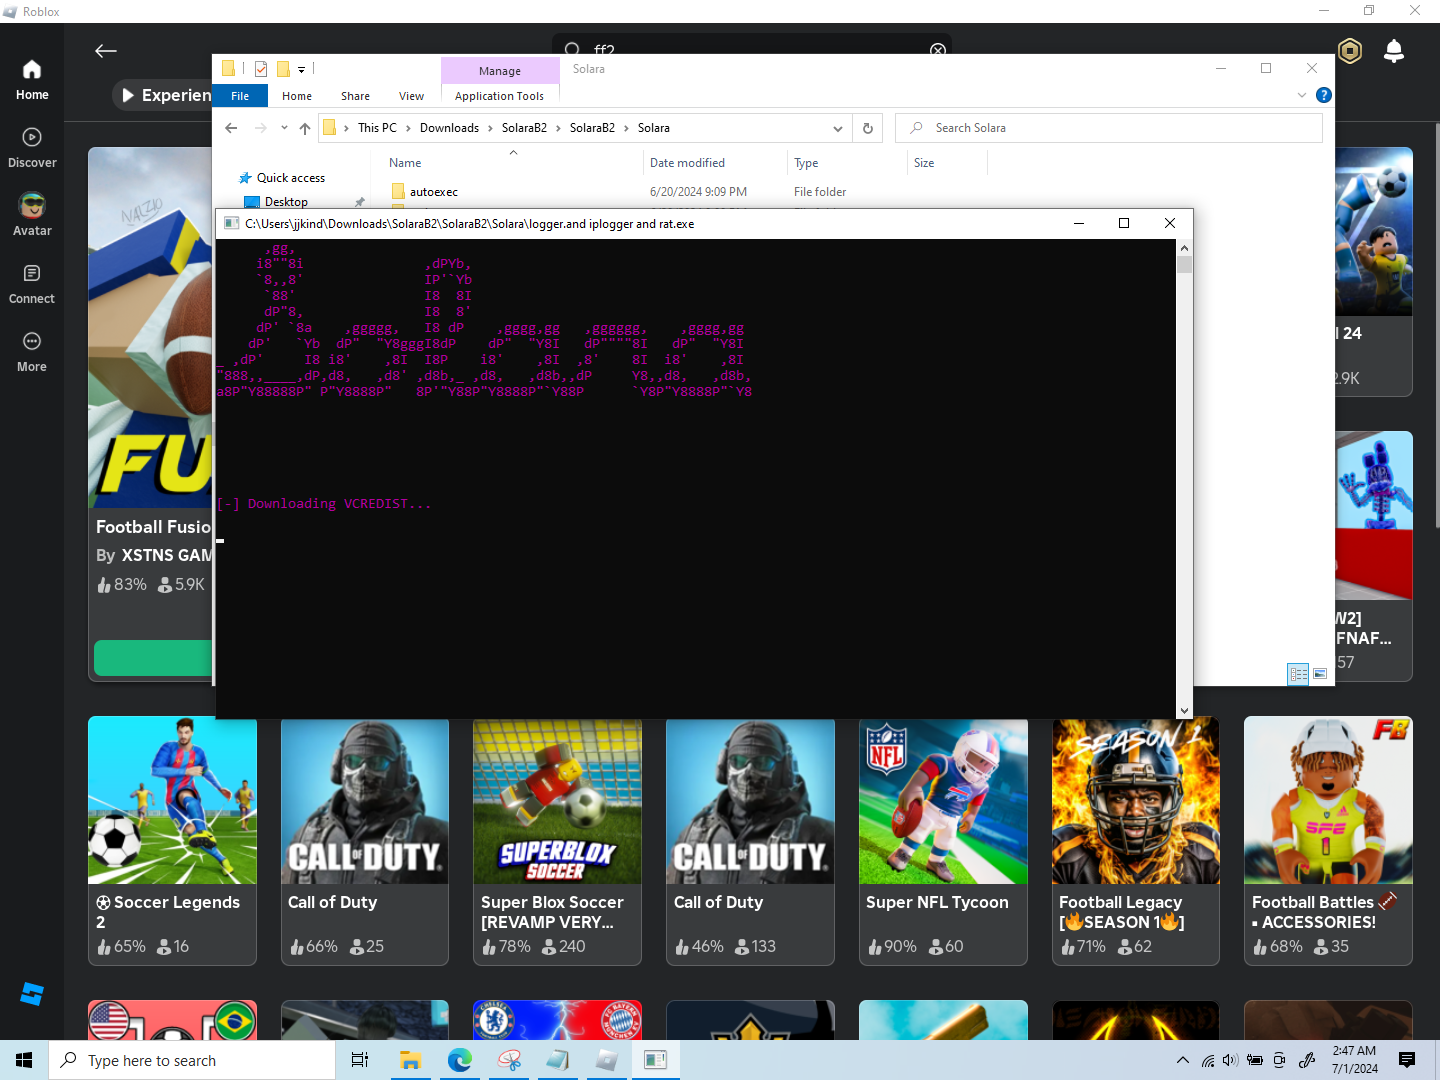The width and height of the screenshot is (1440, 1080).
Task: Open the Explorer Home ribbon tab
Action: [x=297, y=96]
